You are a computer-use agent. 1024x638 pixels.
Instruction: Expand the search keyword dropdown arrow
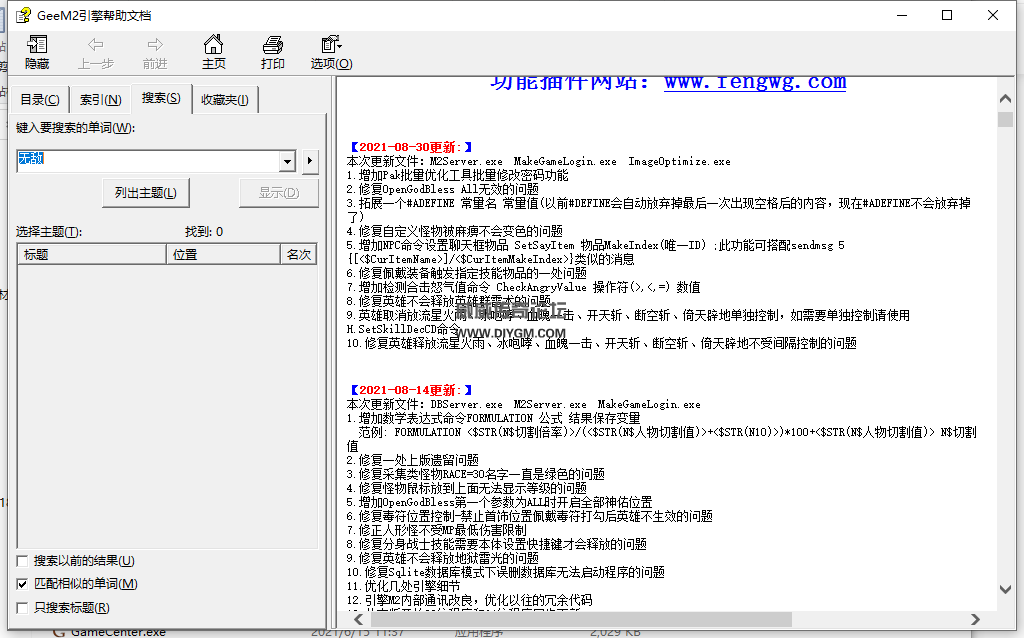(287, 161)
